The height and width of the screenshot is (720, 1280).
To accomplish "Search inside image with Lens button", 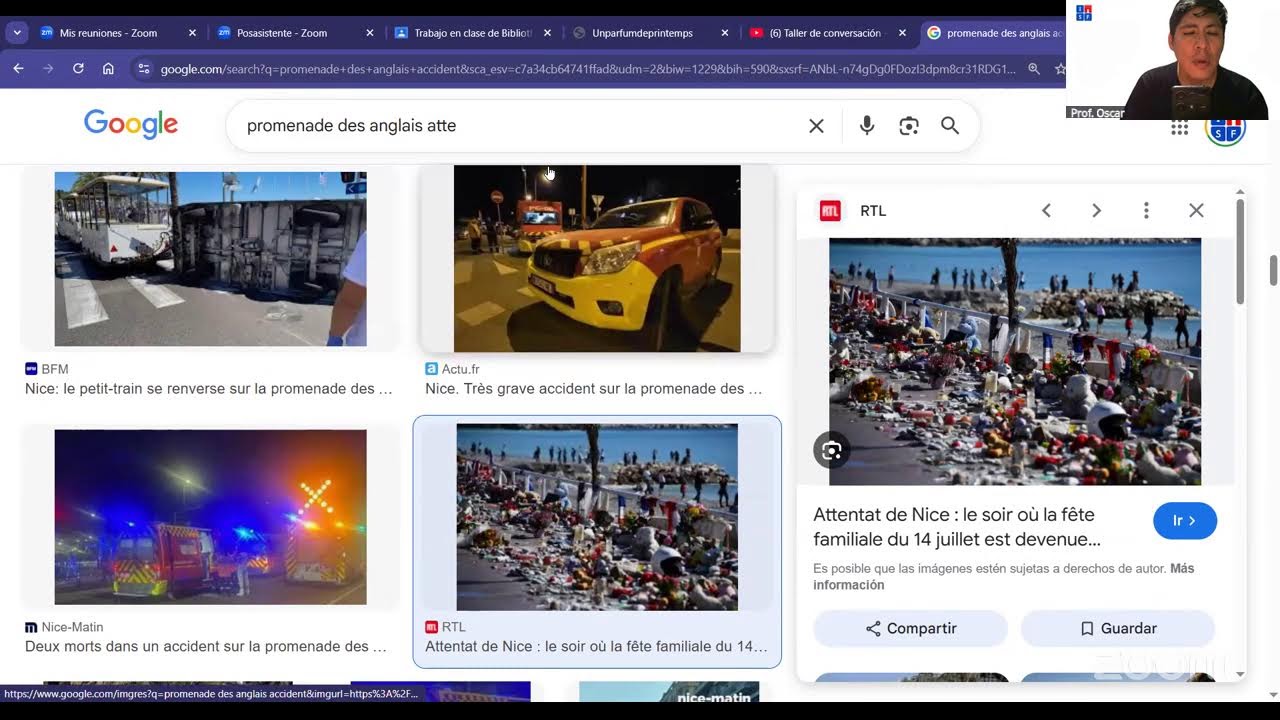I will point(832,451).
